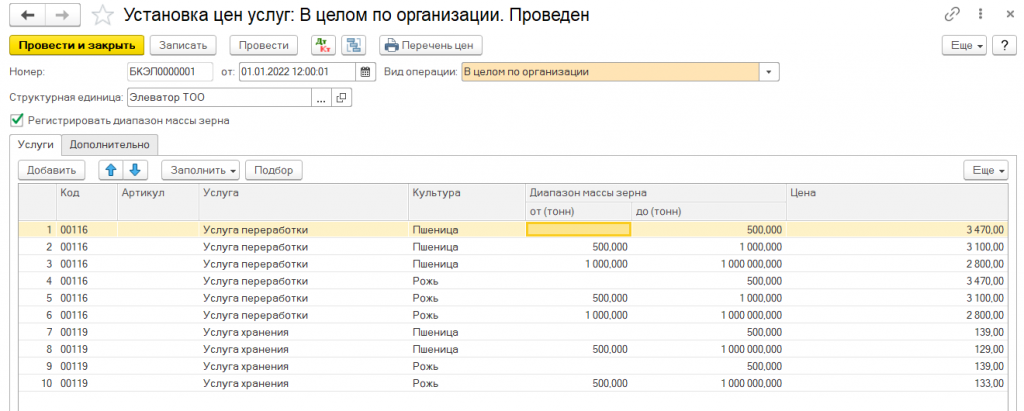1024x411 pixels.
Task: Move table row up with arrow
Action: [x=113, y=170]
